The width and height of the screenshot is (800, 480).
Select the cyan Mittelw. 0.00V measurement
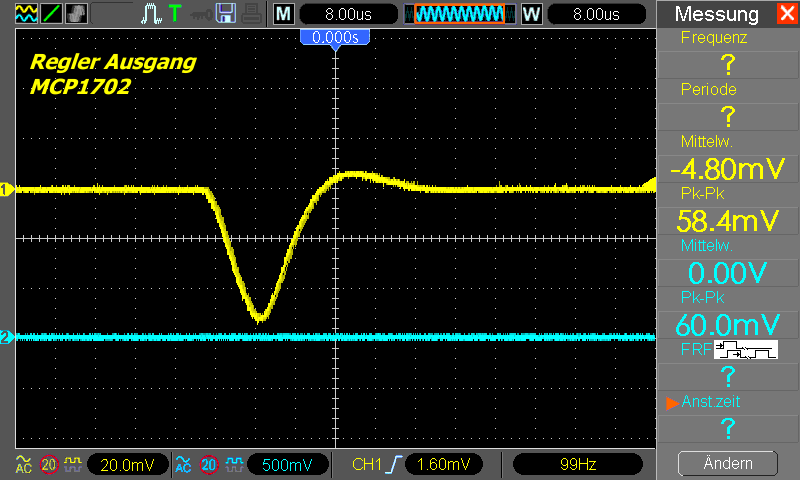click(x=728, y=262)
